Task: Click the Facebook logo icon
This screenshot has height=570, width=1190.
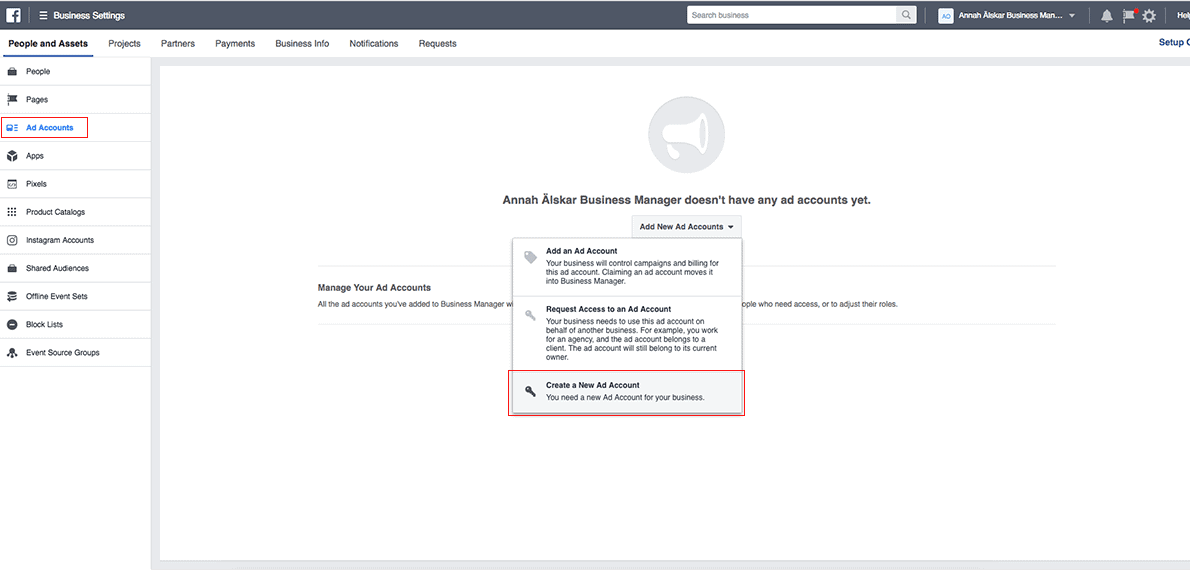Action: point(13,15)
